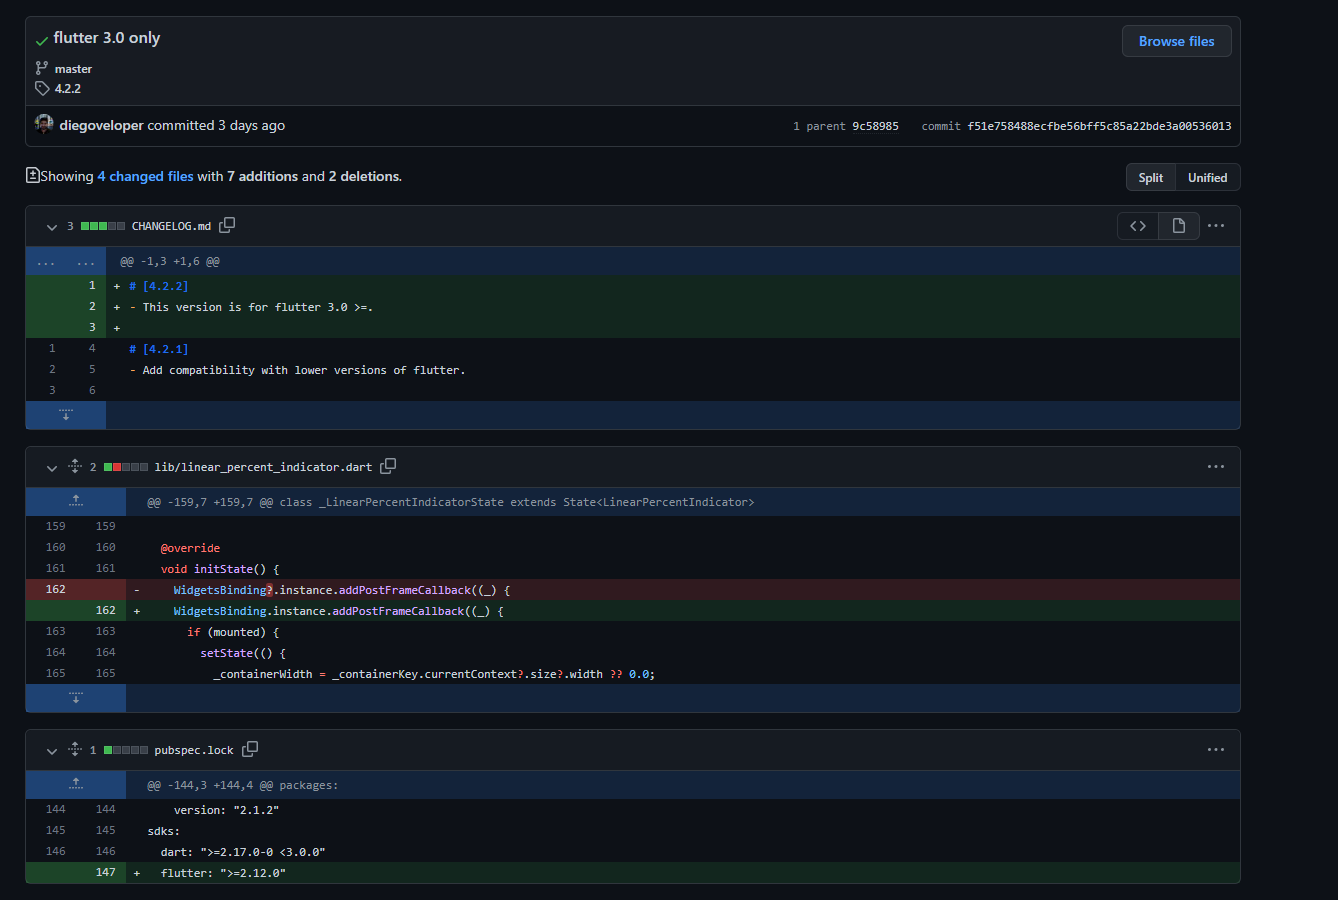Screen dimensions: 1338x900
Task: Click added line number 162
Action: pos(106,610)
